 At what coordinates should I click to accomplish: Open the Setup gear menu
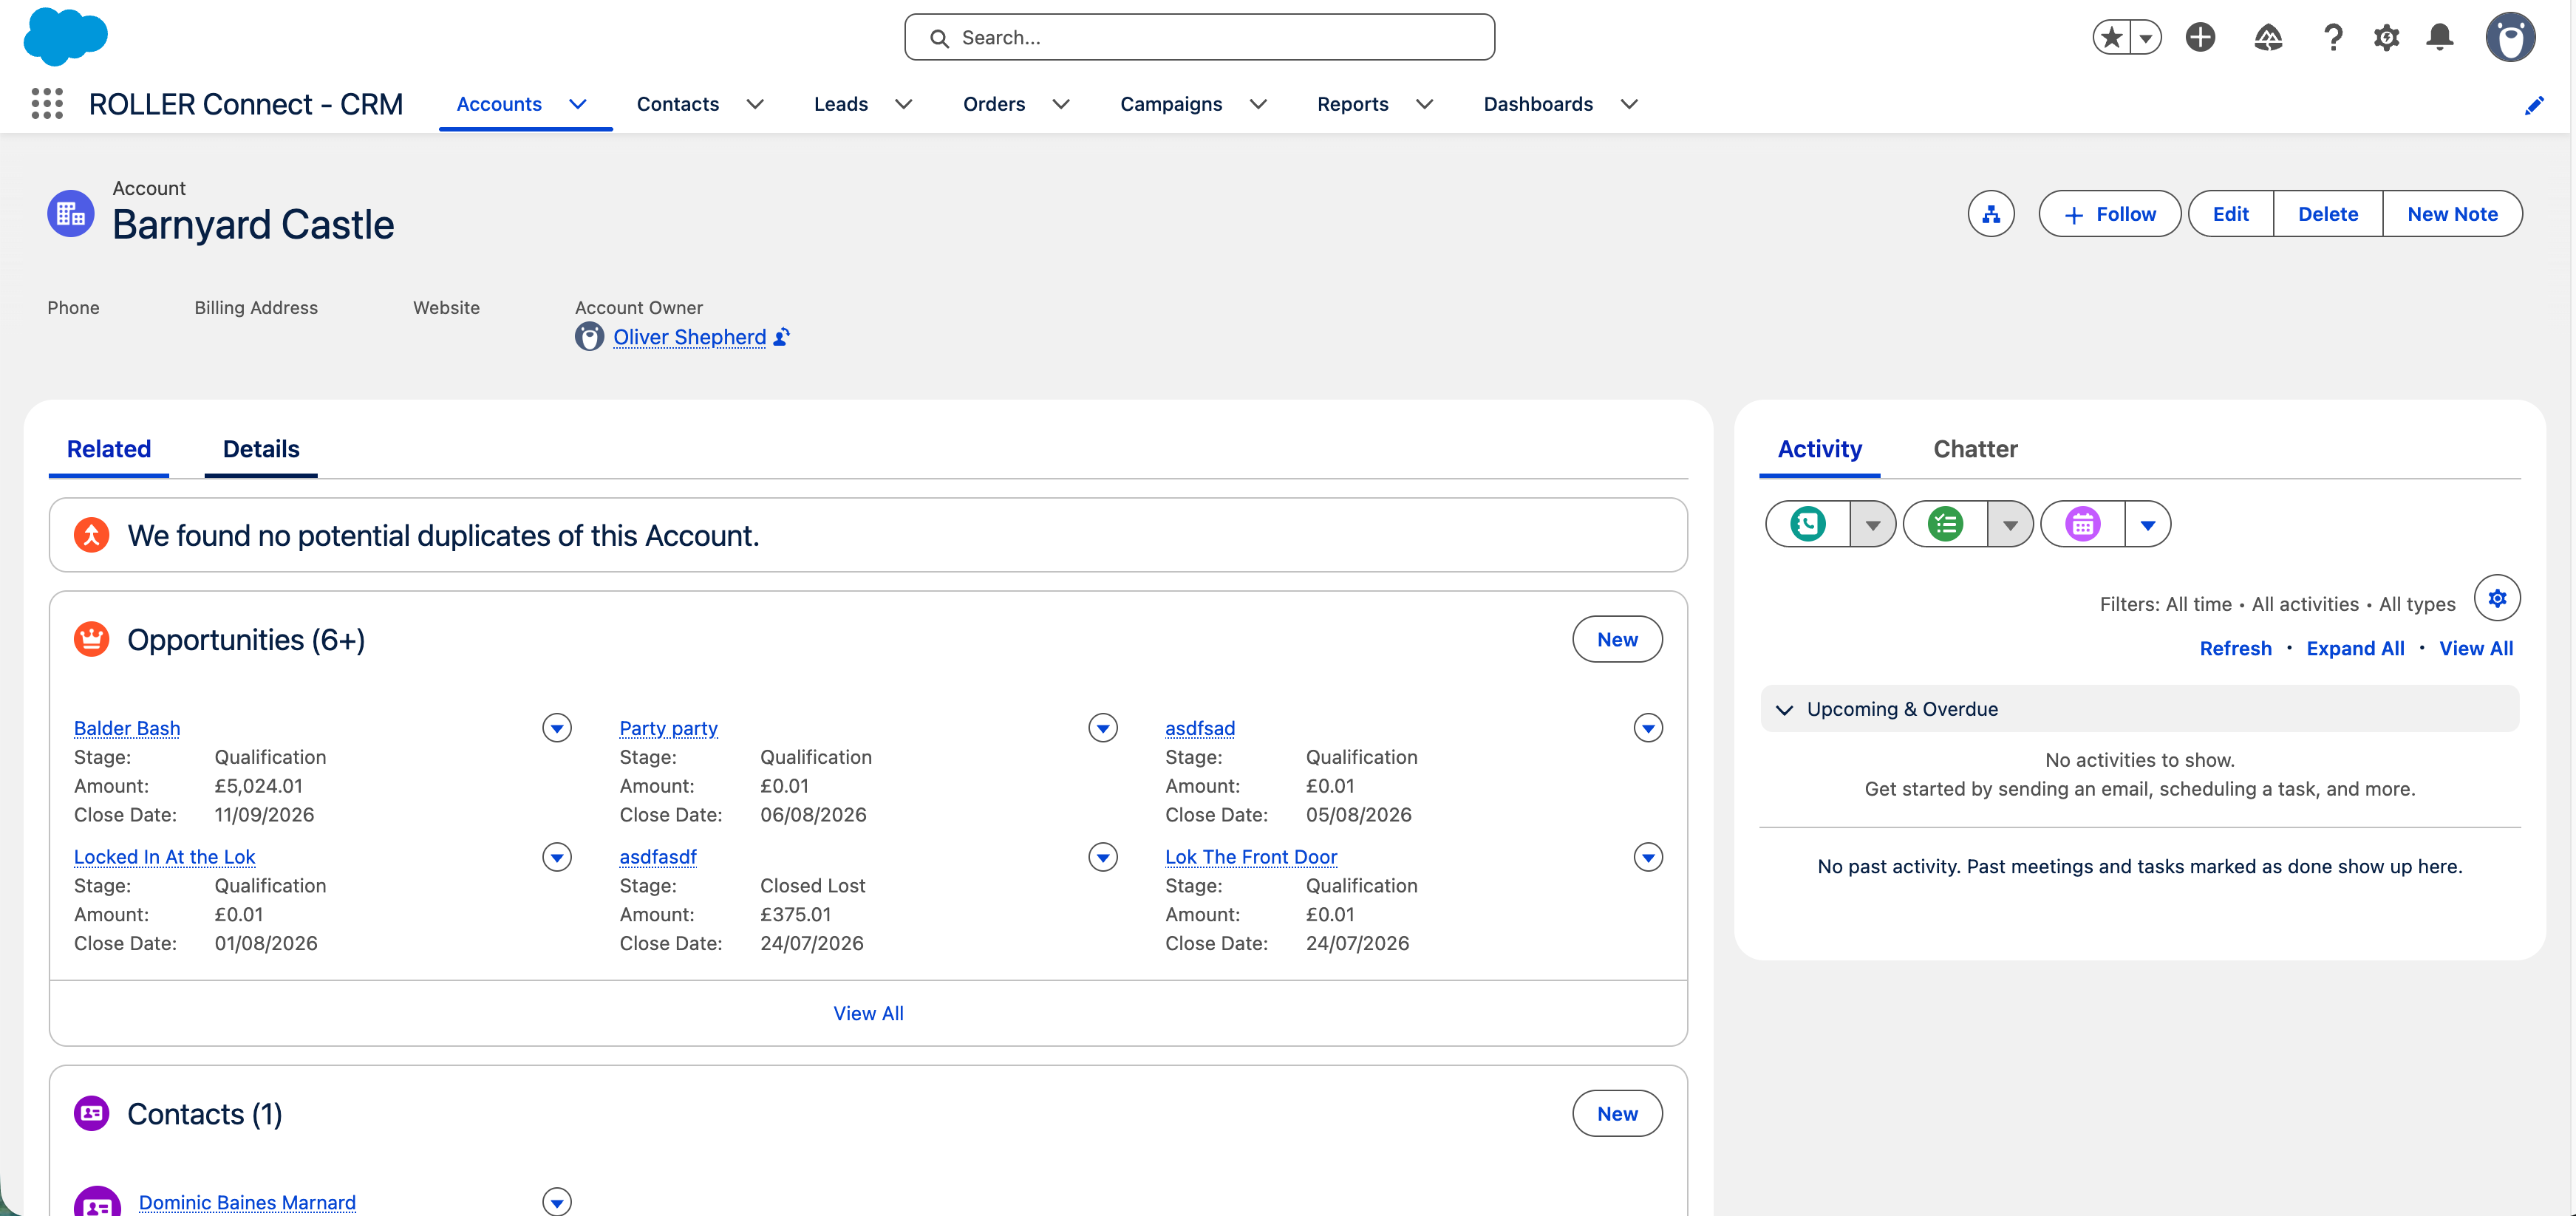point(2386,37)
